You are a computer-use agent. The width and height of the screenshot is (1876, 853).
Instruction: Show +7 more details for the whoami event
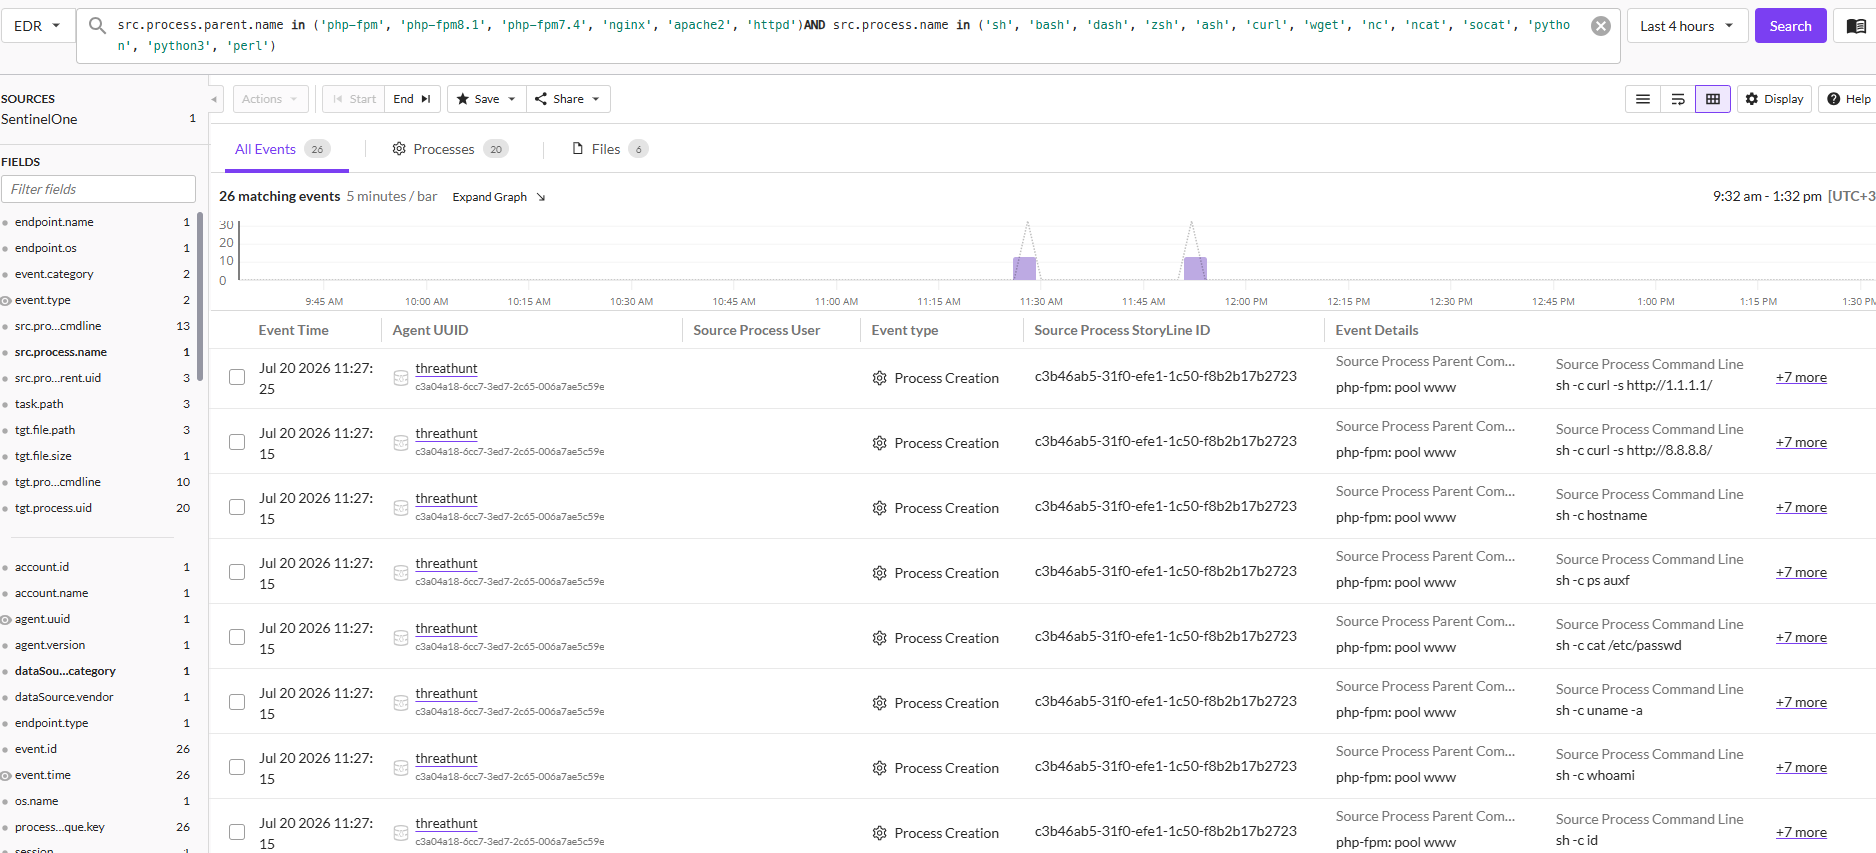click(x=1801, y=767)
